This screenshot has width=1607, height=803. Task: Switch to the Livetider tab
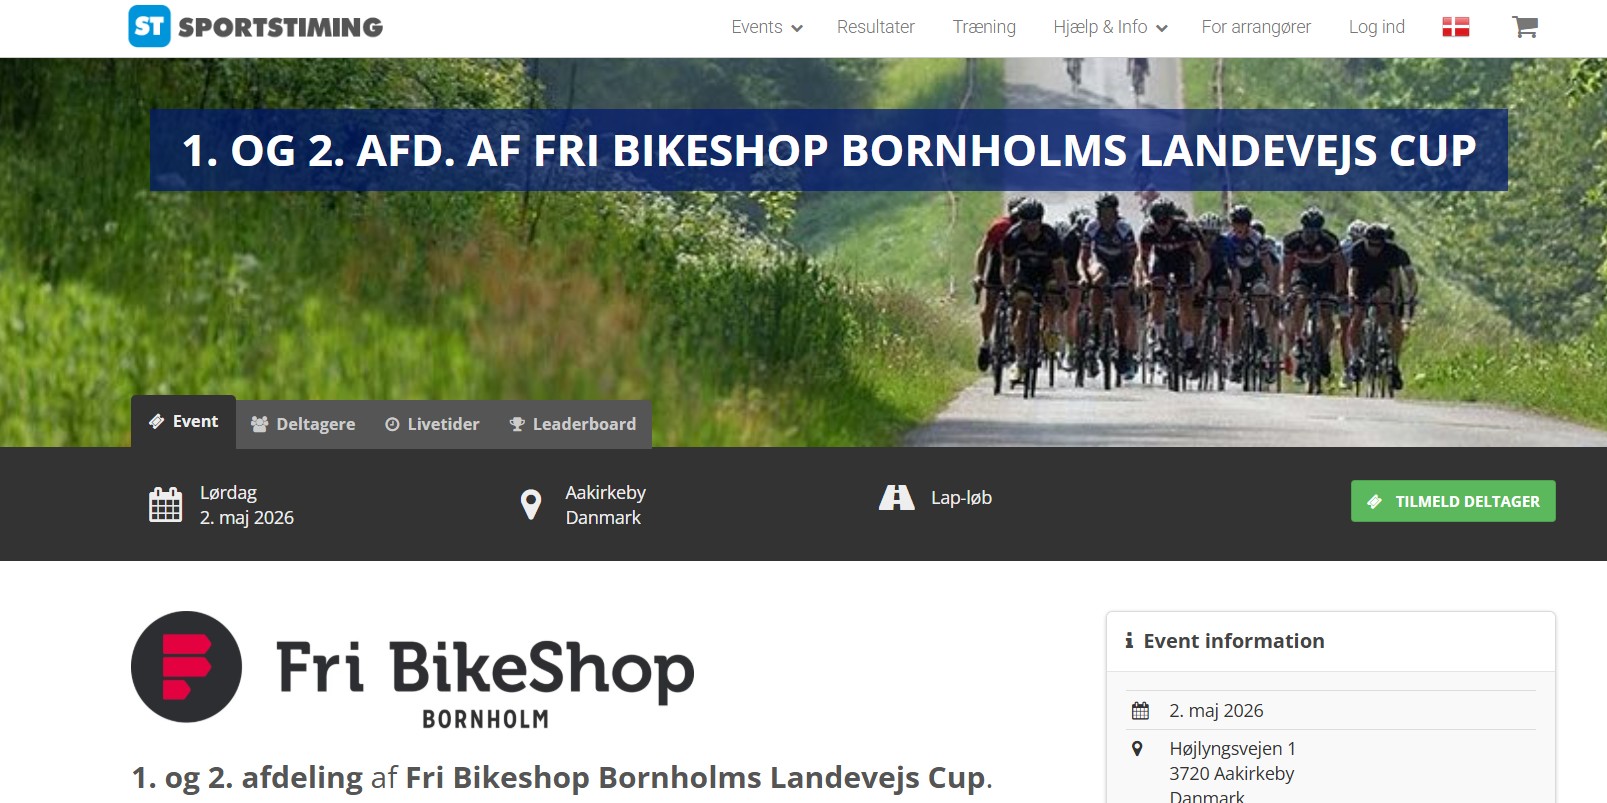(x=432, y=424)
